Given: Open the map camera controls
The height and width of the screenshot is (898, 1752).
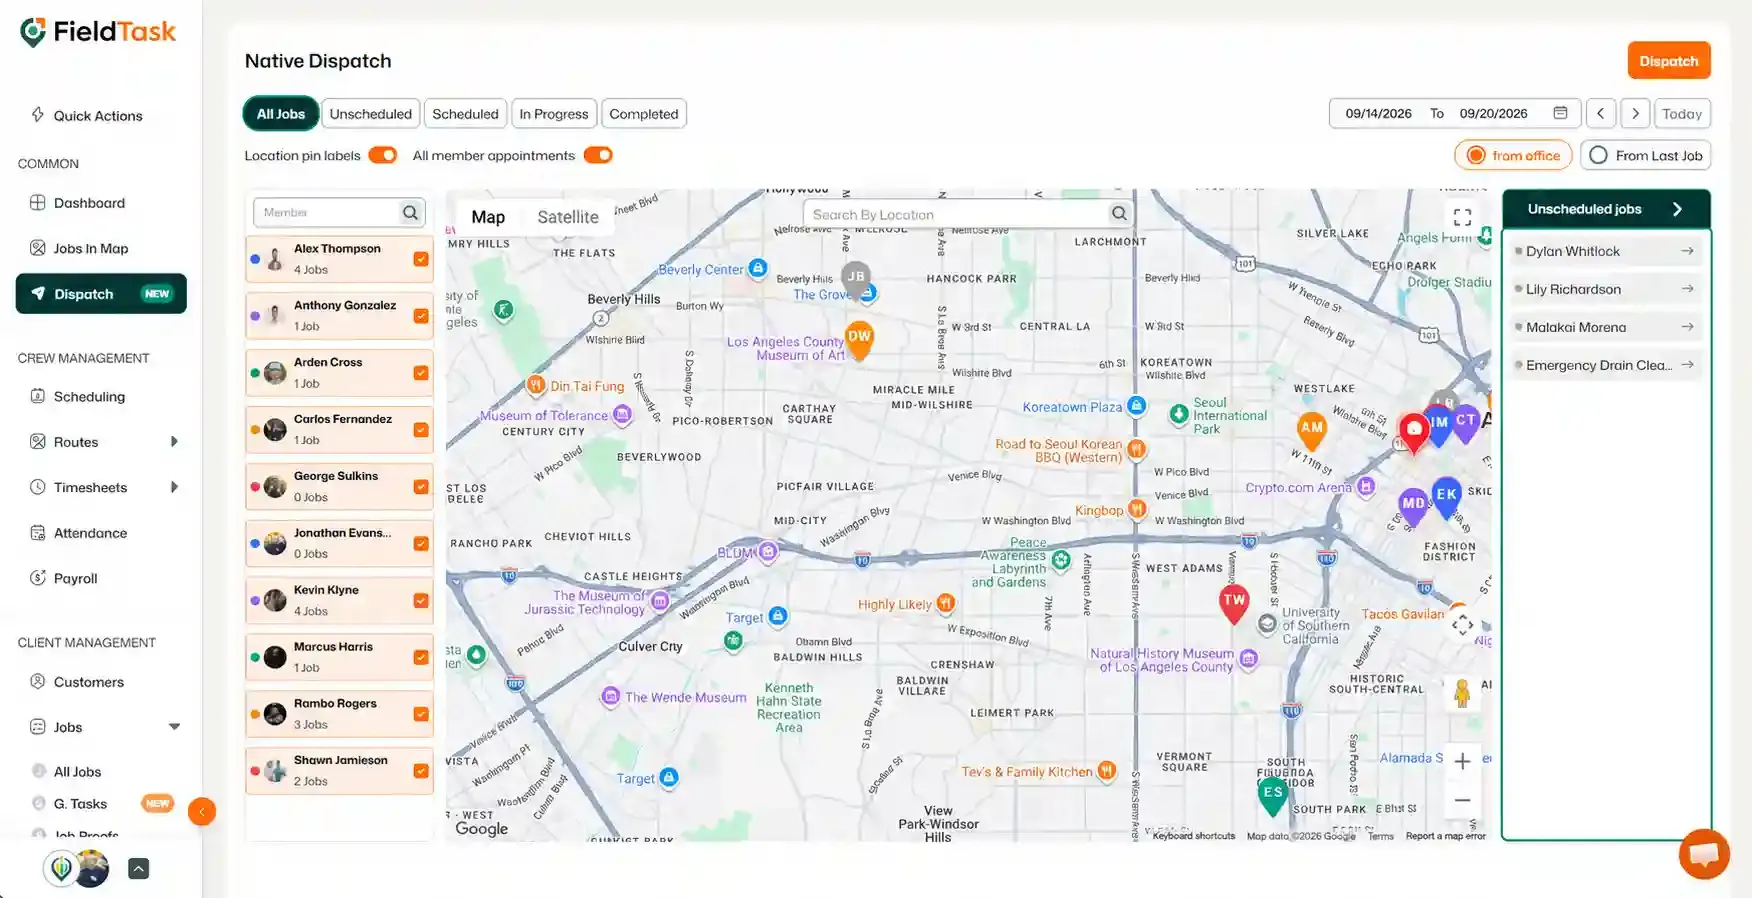Looking at the screenshot, I should (x=1462, y=625).
